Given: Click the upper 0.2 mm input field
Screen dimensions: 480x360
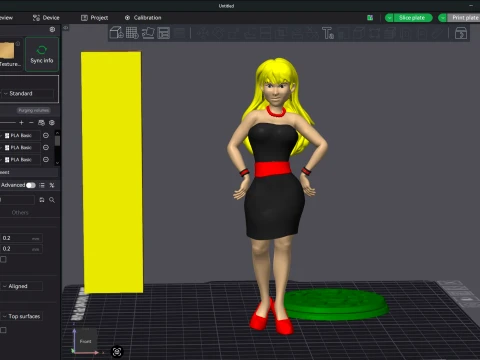Looking at the screenshot, I should tap(21, 238).
